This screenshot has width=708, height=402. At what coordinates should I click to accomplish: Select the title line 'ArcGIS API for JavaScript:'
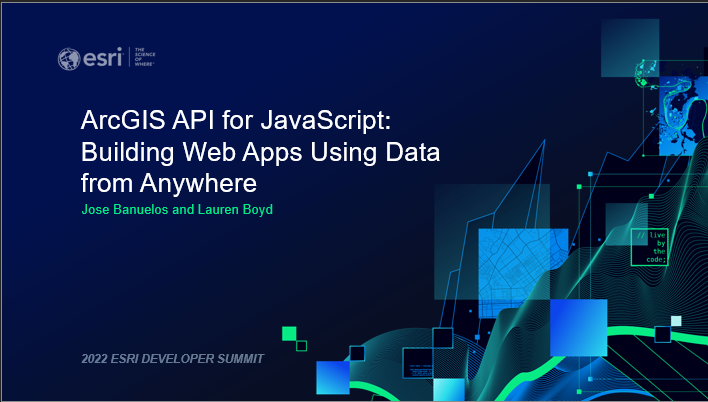[x=236, y=121]
